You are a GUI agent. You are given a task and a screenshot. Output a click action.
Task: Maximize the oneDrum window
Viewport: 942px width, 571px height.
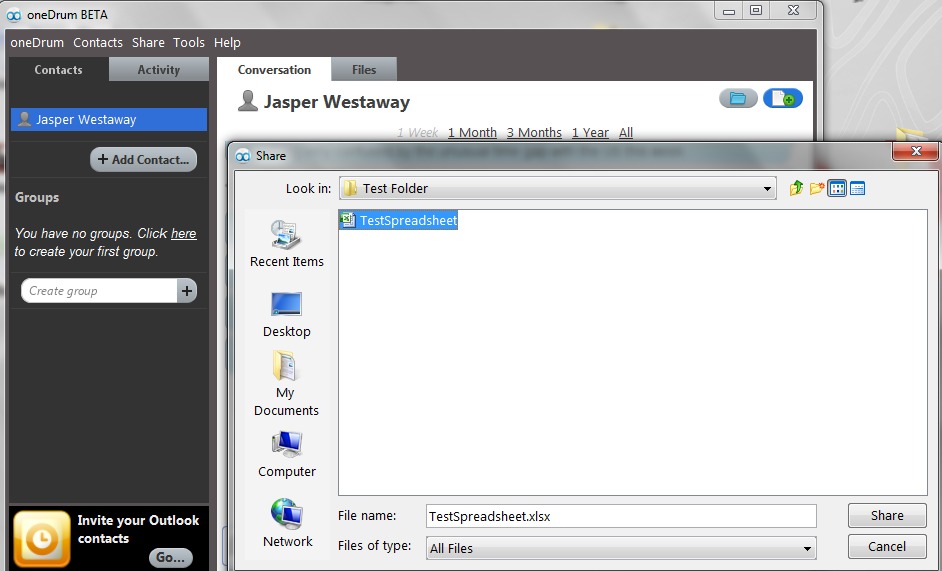(756, 10)
